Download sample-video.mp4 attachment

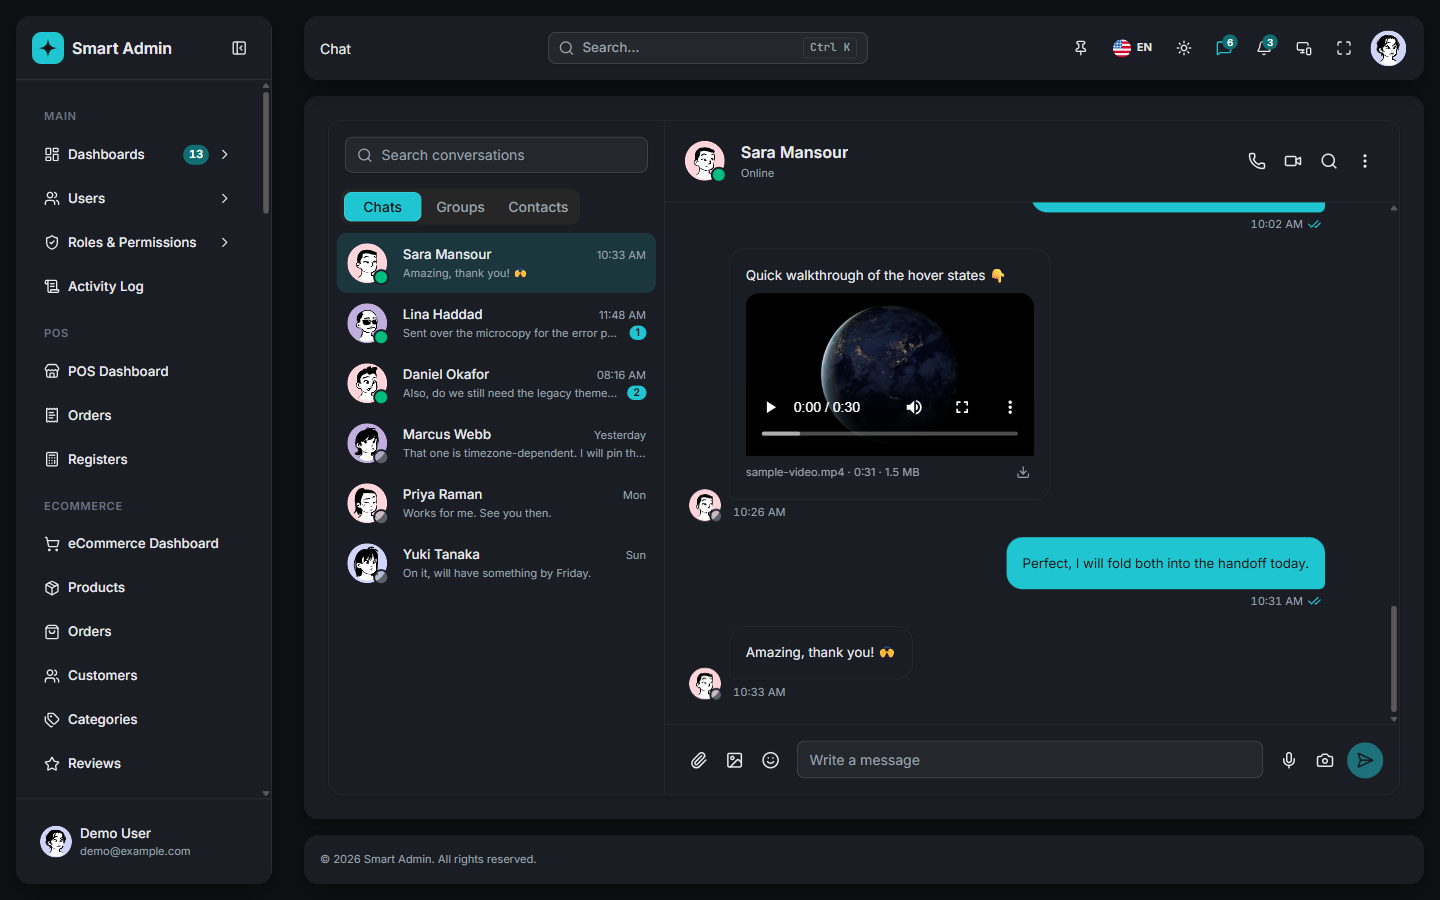tap(1023, 472)
